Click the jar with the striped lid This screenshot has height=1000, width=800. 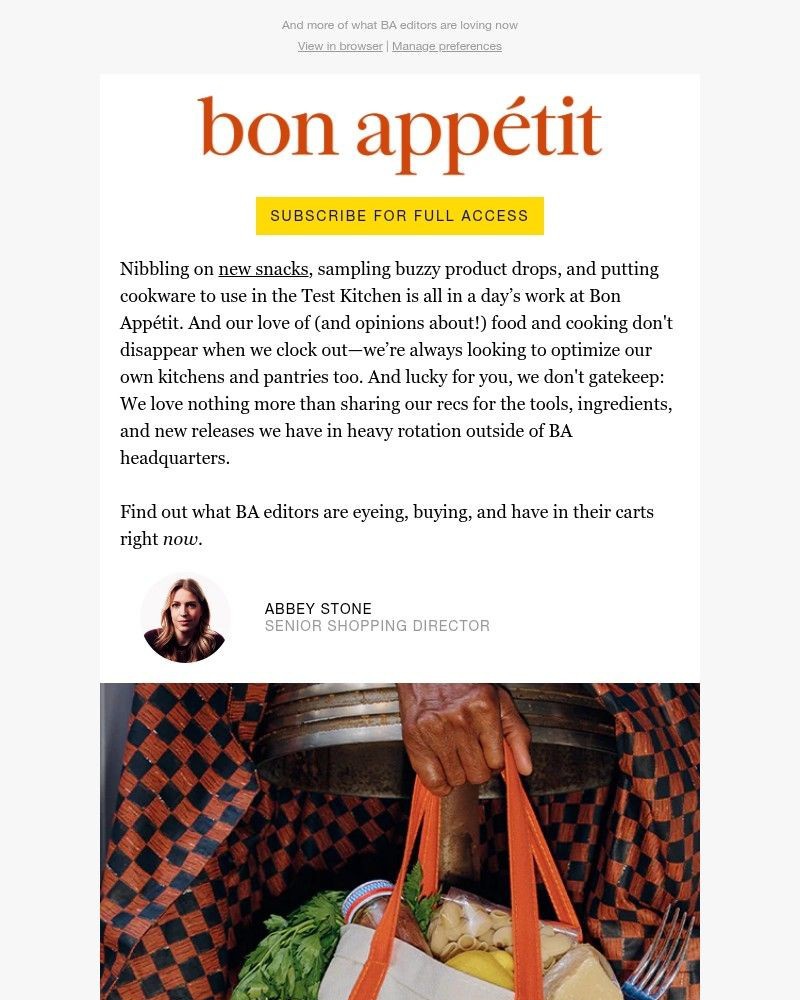[x=370, y=905]
